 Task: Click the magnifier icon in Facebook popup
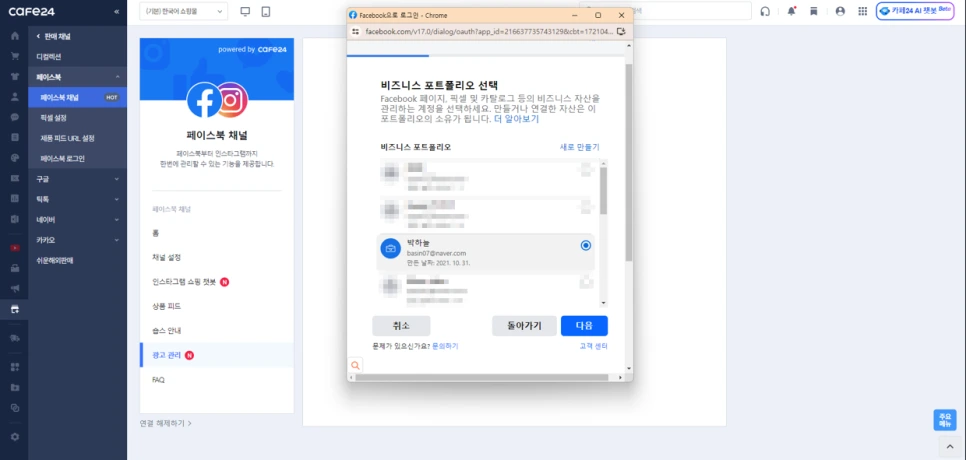pyautogui.click(x=355, y=365)
